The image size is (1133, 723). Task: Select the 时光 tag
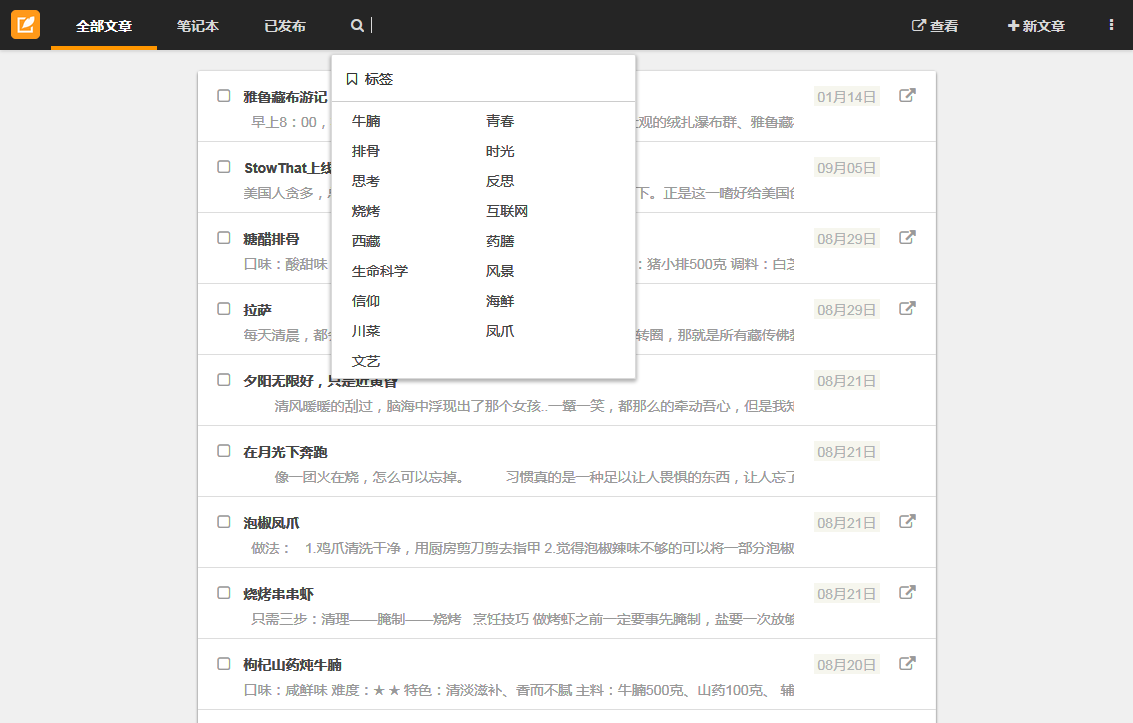[x=500, y=151]
